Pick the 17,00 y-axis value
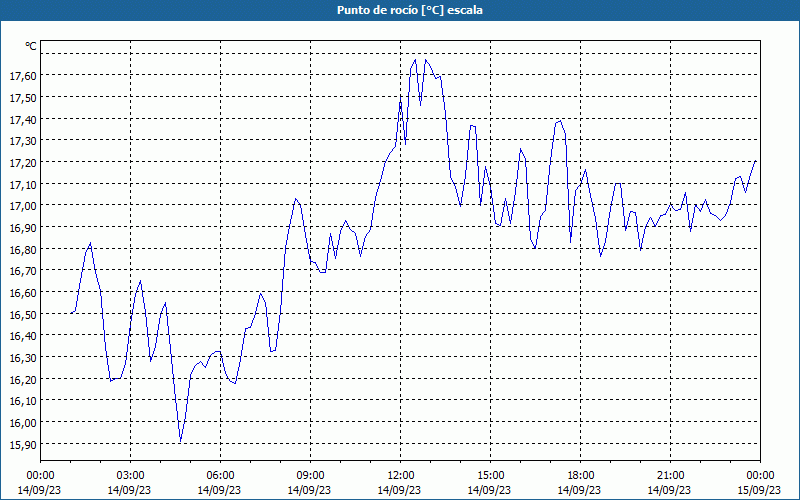Viewport: 800px width, 500px height. (x=23, y=206)
